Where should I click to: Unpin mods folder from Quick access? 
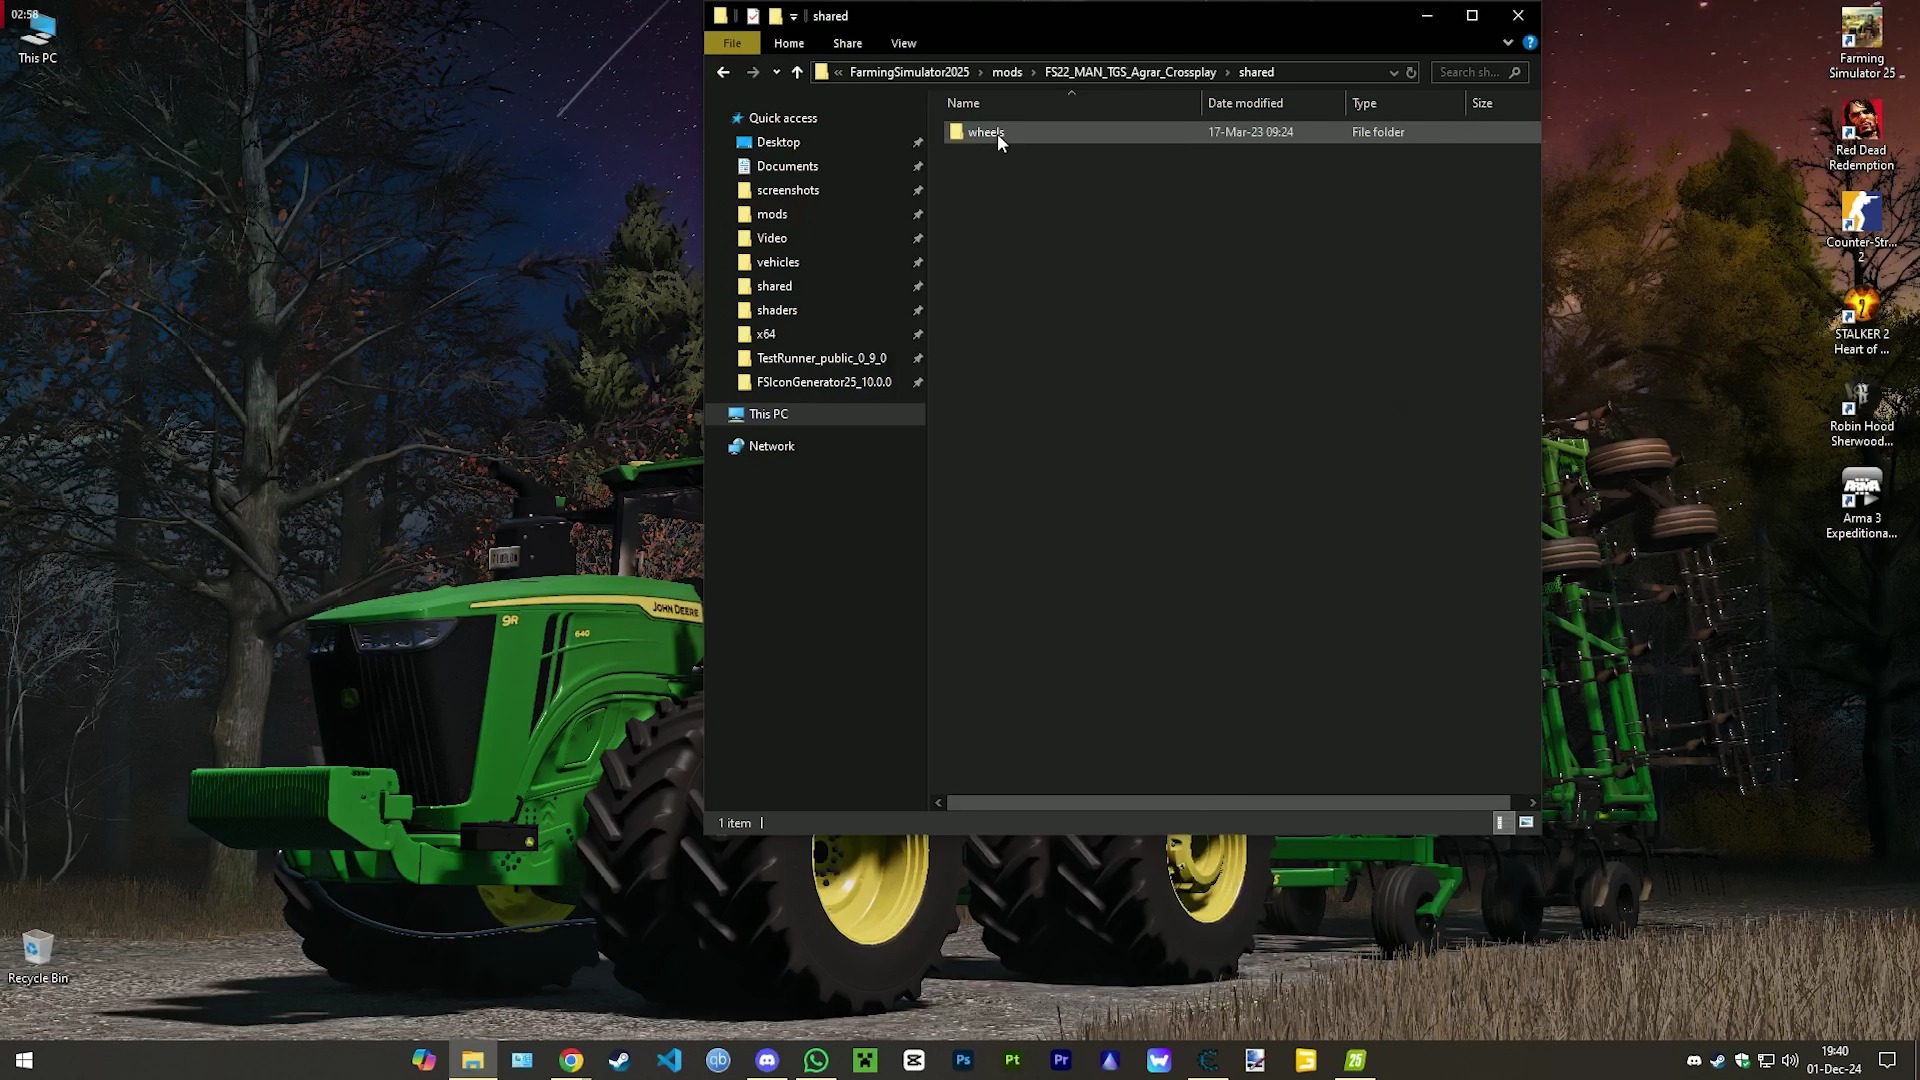(917, 214)
